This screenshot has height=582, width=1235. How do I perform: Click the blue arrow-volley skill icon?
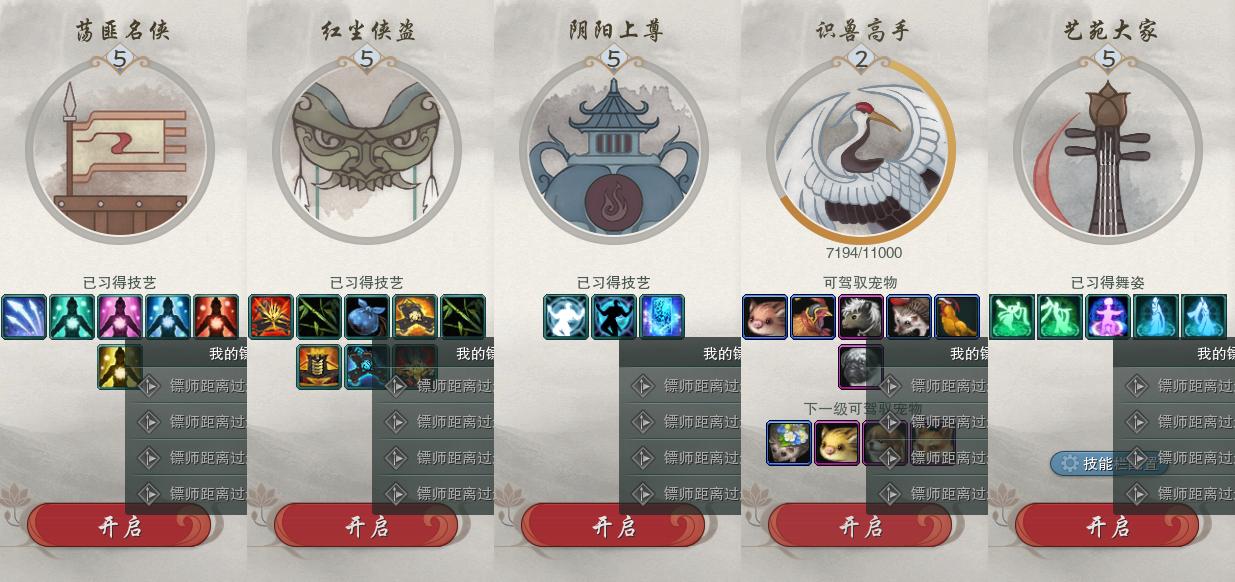pos(24,317)
